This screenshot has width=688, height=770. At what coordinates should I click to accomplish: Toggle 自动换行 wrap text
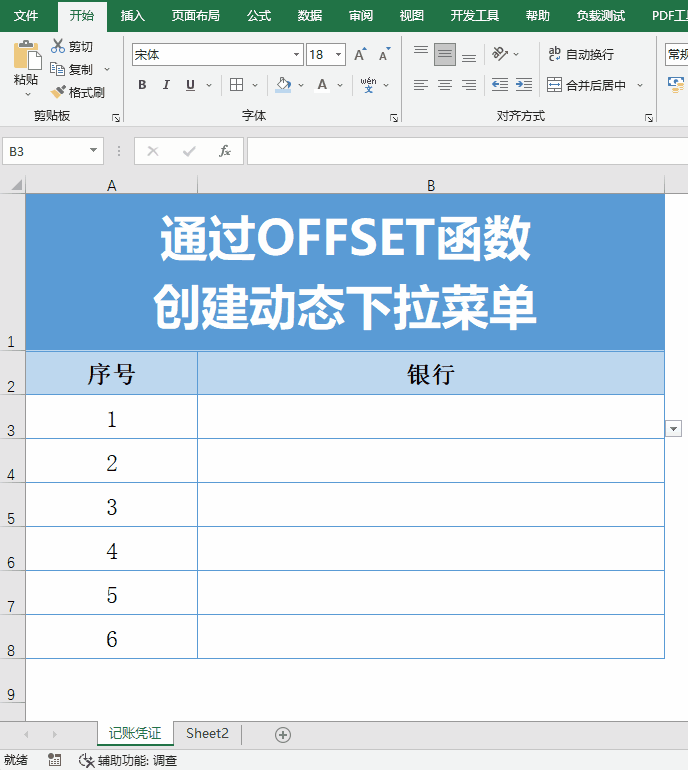coord(581,54)
